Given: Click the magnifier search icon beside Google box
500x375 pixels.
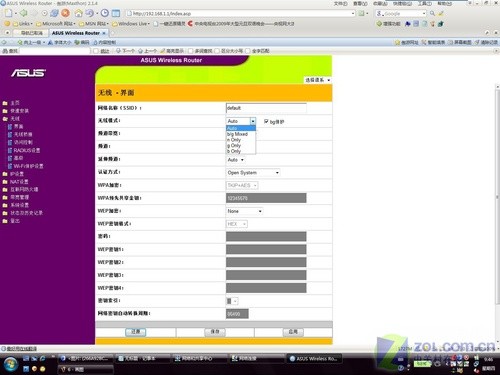Looking at the screenshot, I should tap(432, 13).
